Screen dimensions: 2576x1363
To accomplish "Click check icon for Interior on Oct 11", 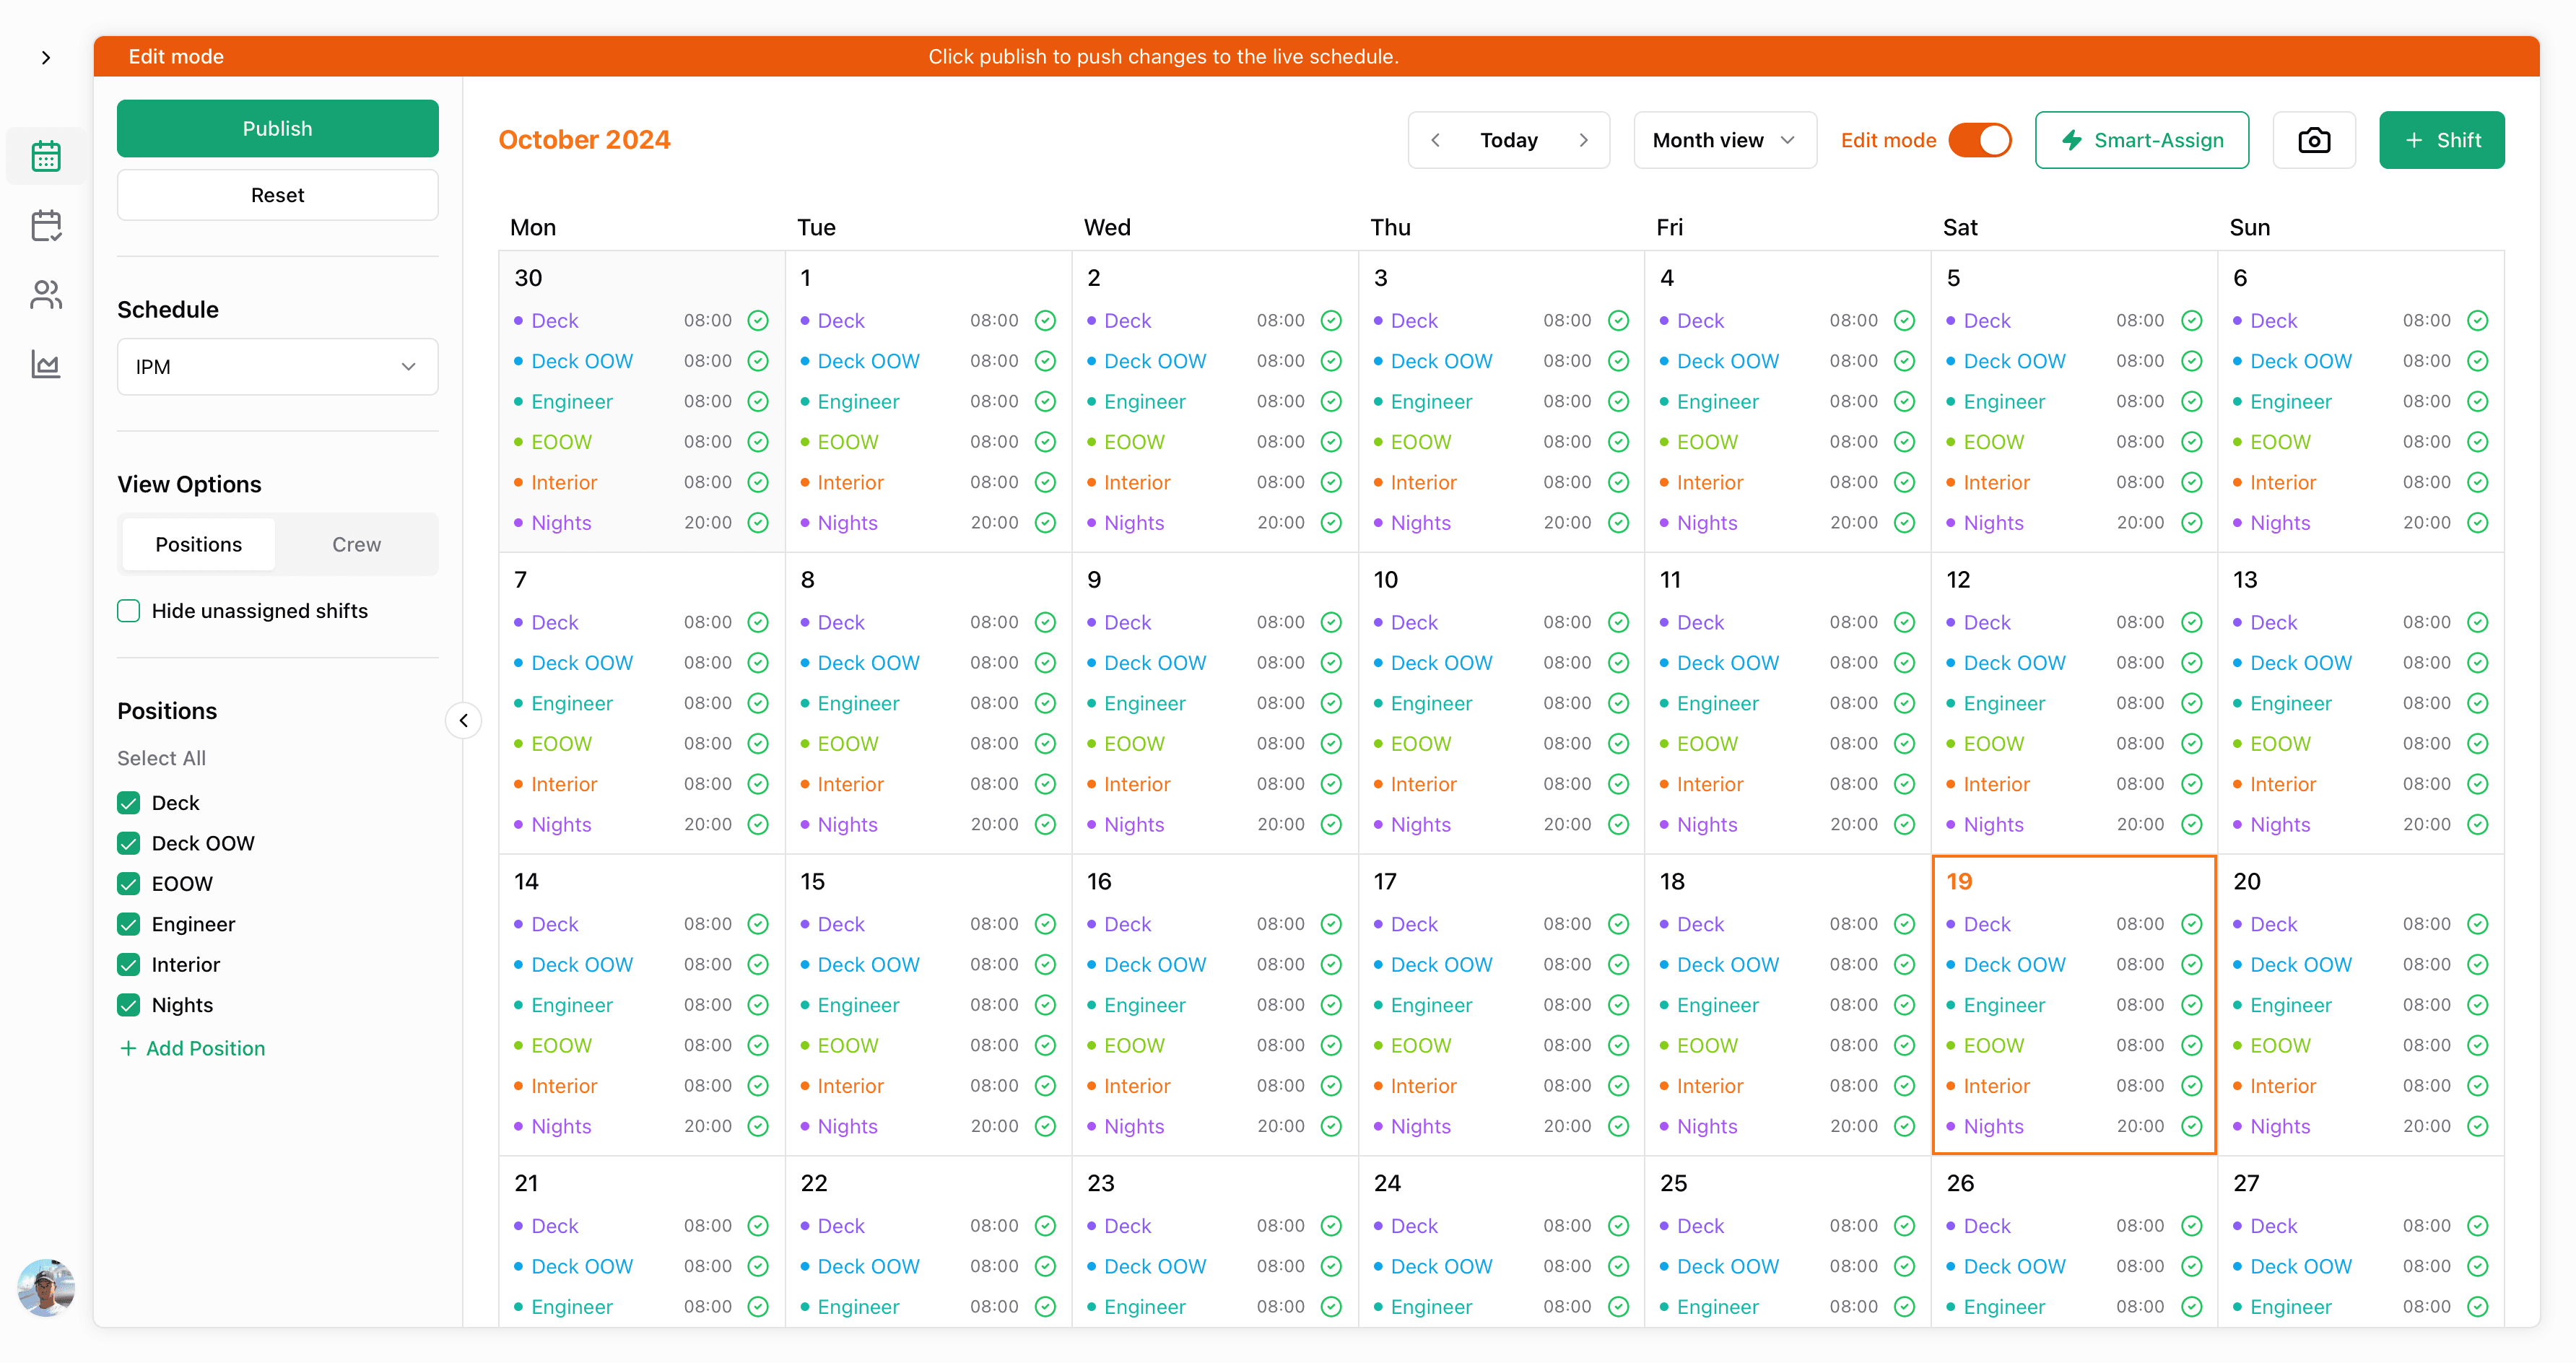I will 1904,784.
